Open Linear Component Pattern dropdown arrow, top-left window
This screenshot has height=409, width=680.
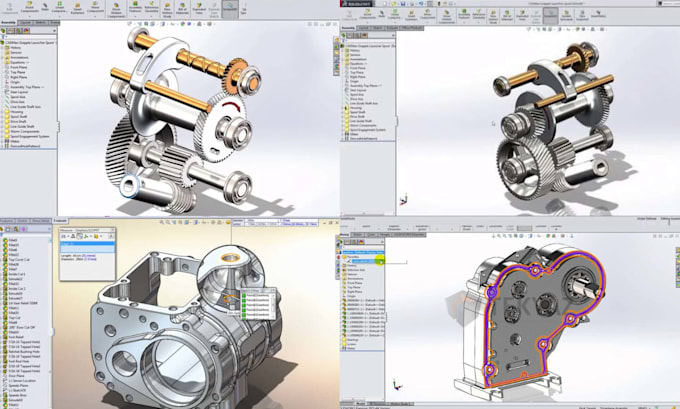coord(59,16)
